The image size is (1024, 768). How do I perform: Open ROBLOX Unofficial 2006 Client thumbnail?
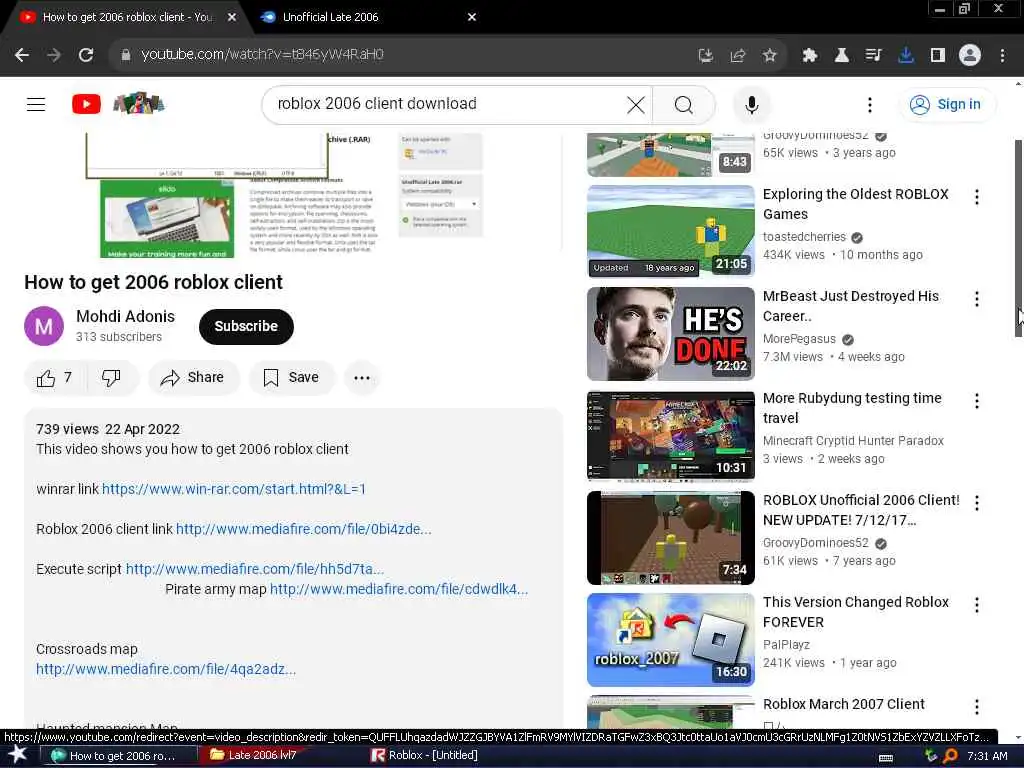pos(671,537)
